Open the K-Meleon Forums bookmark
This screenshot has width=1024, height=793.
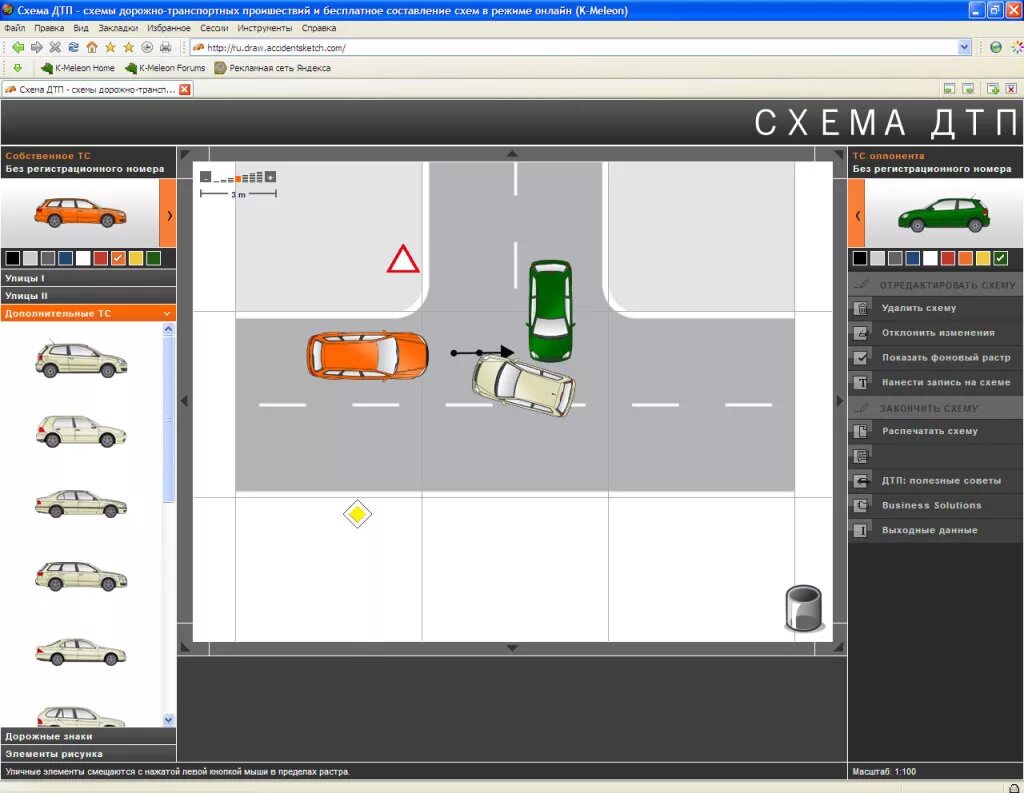pyautogui.click(x=165, y=68)
